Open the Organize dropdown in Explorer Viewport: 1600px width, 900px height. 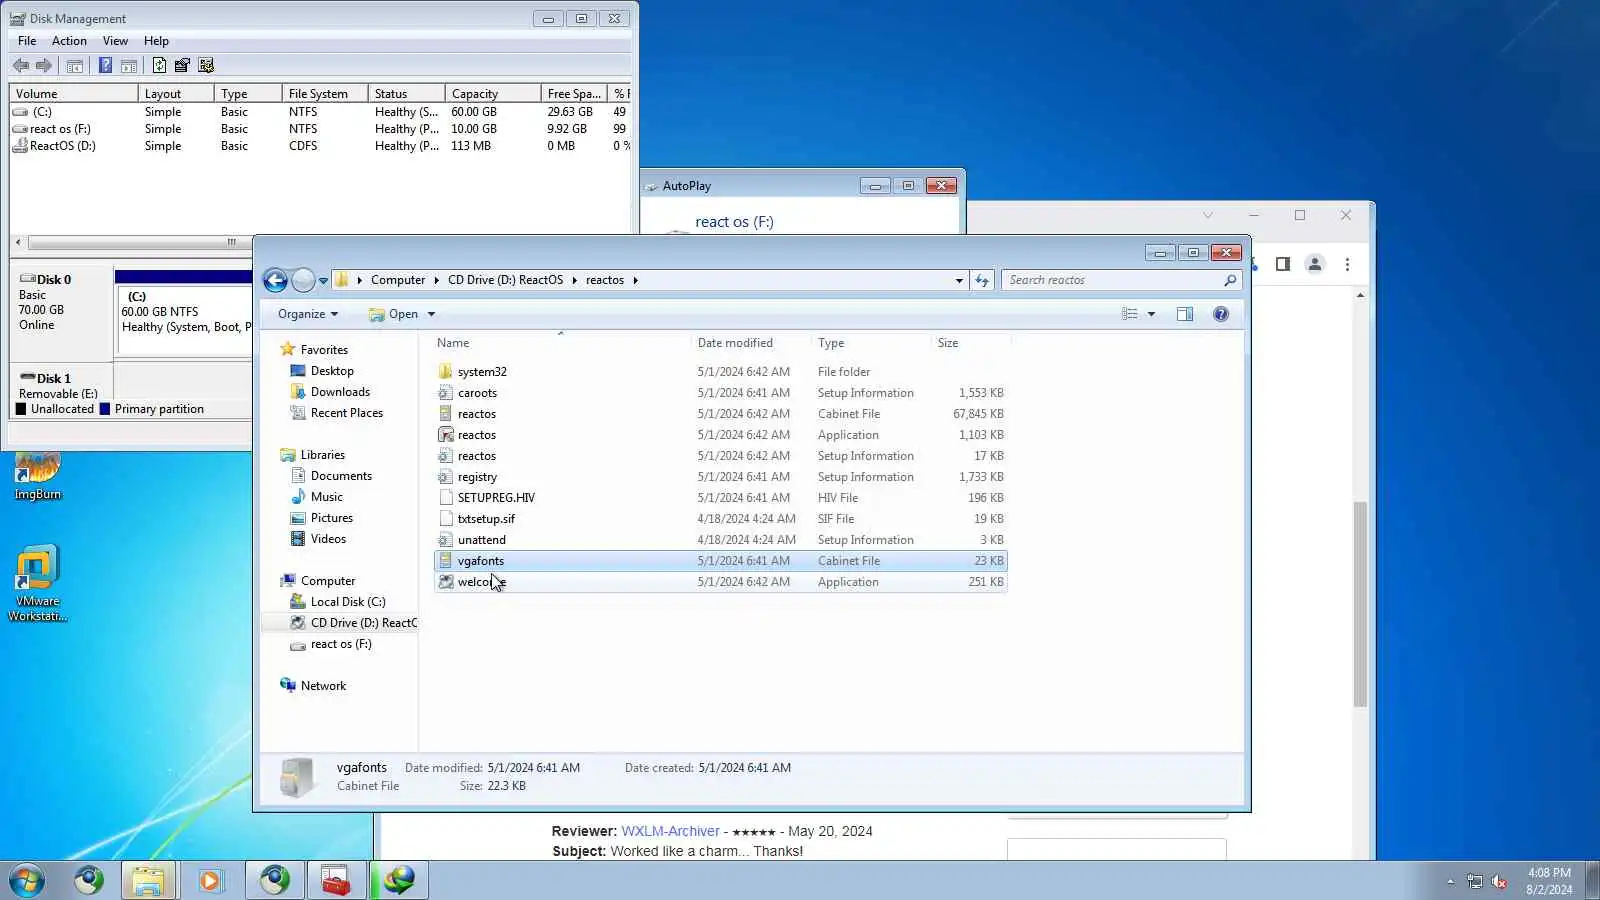(308, 314)
